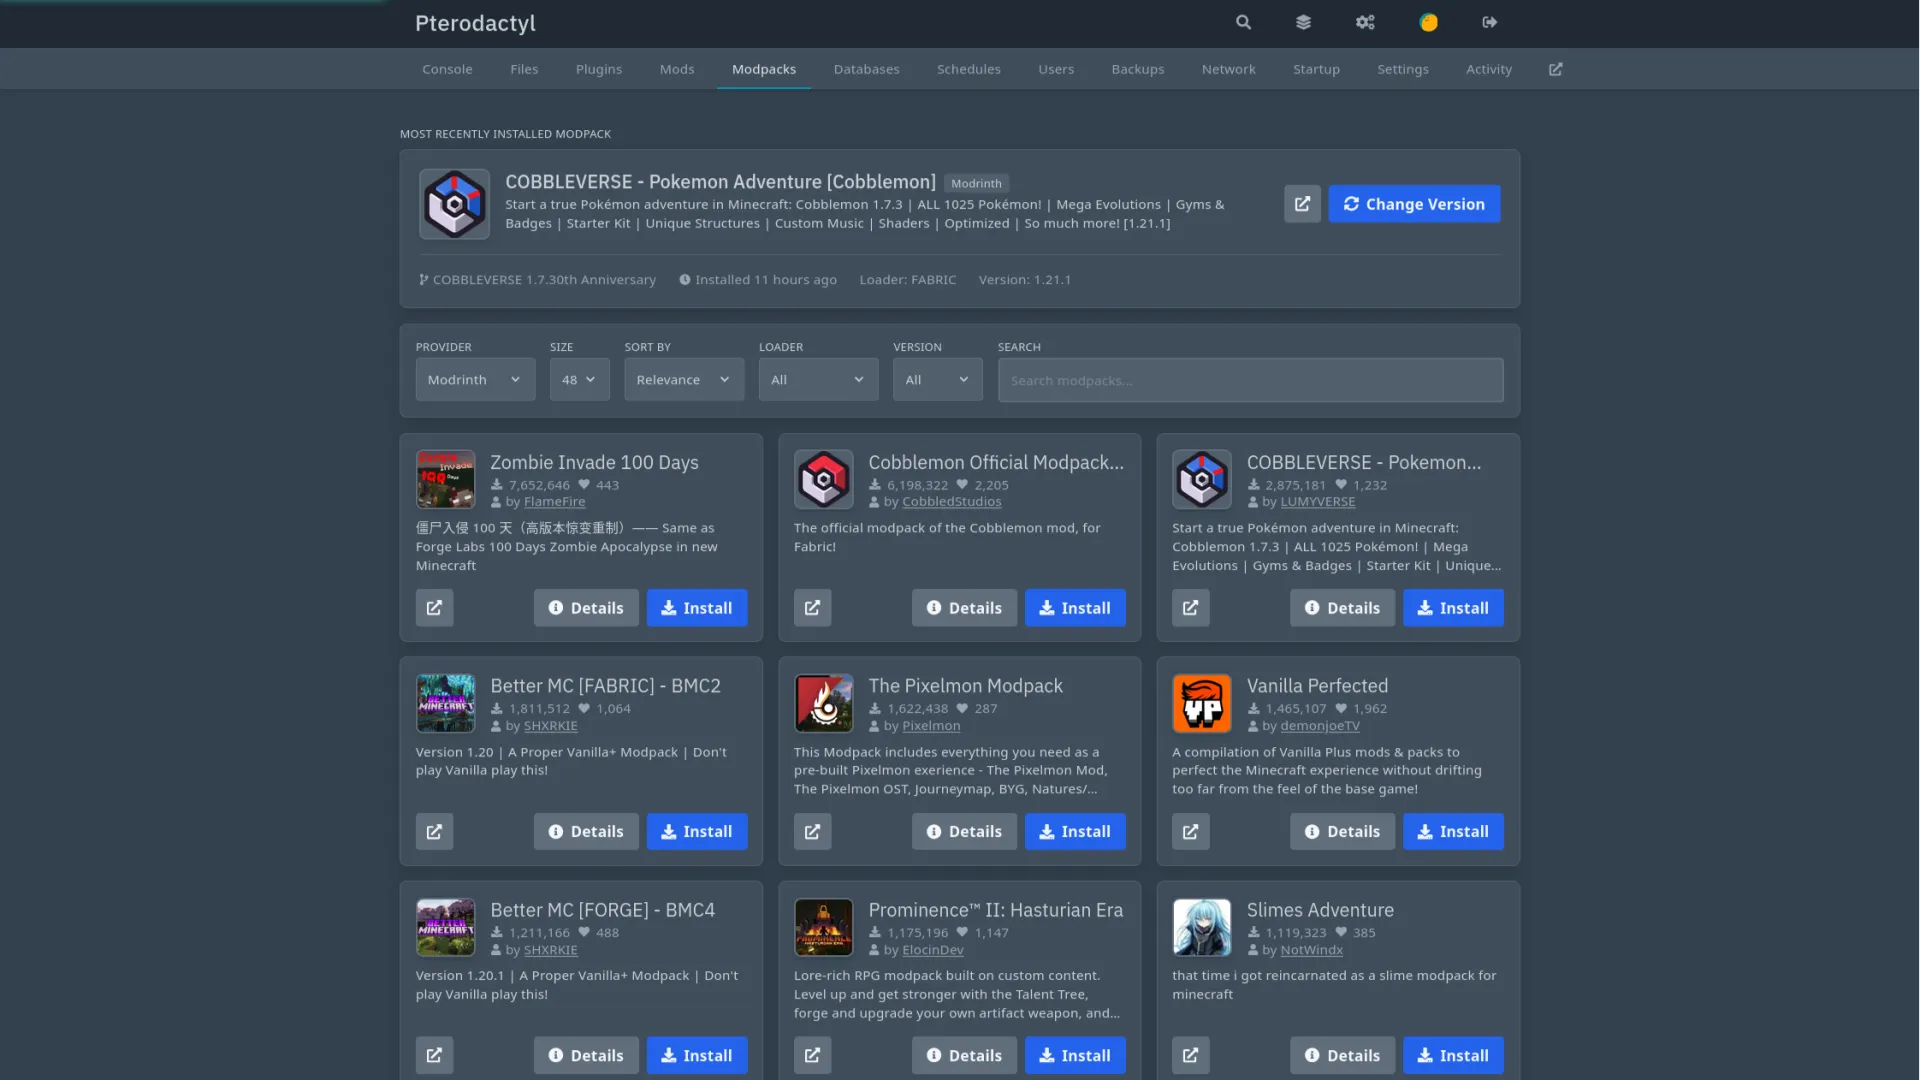The image size is (1920, 1080).
Task: Open the Size dropdown showing 48
Action: [579, 380]
